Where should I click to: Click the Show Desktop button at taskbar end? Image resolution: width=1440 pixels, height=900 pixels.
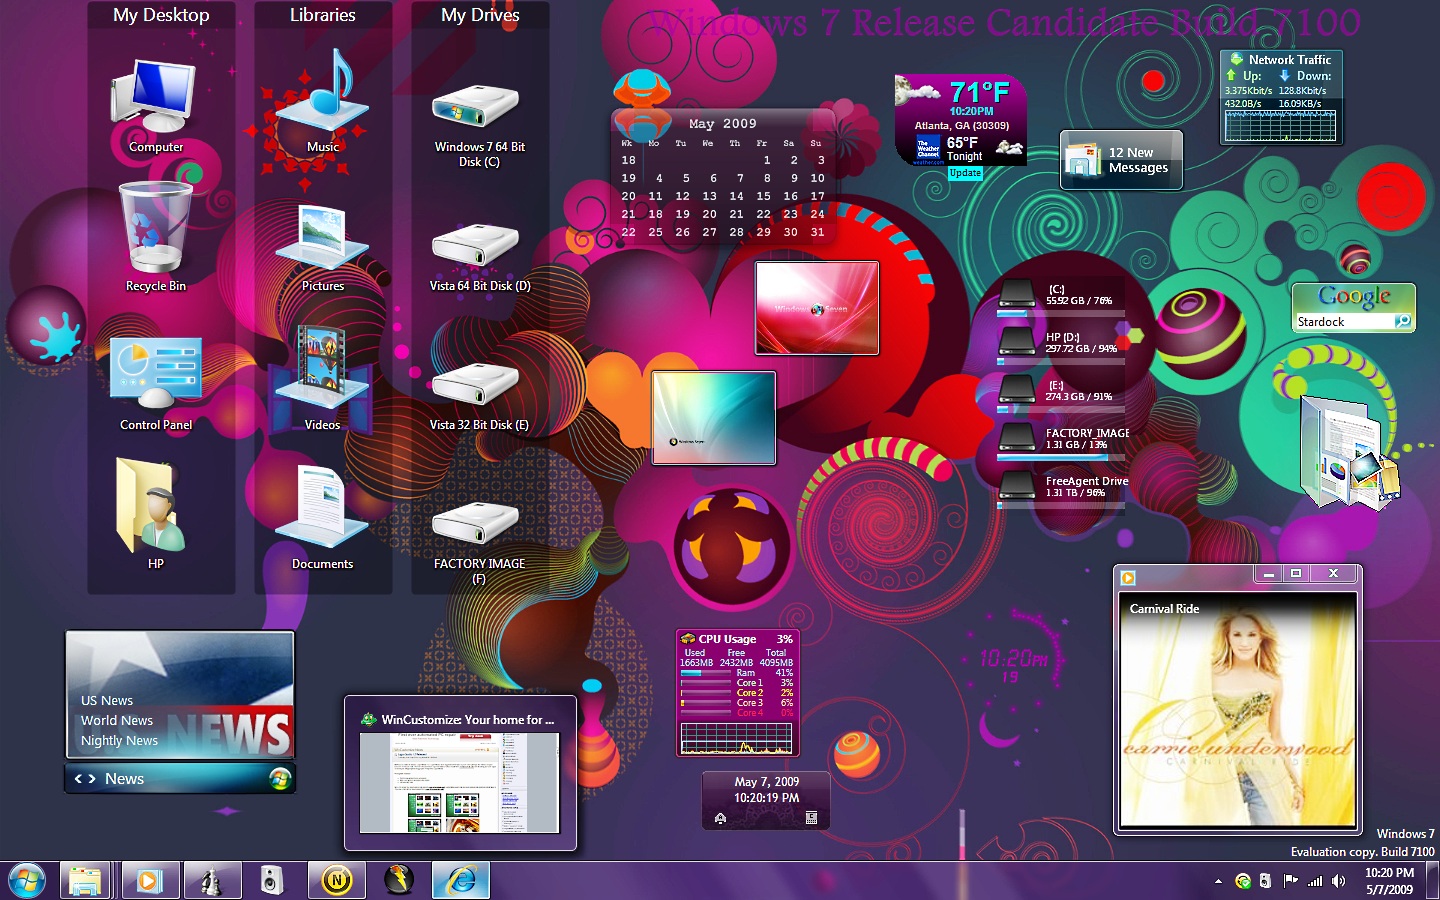tap(1432, 881)
